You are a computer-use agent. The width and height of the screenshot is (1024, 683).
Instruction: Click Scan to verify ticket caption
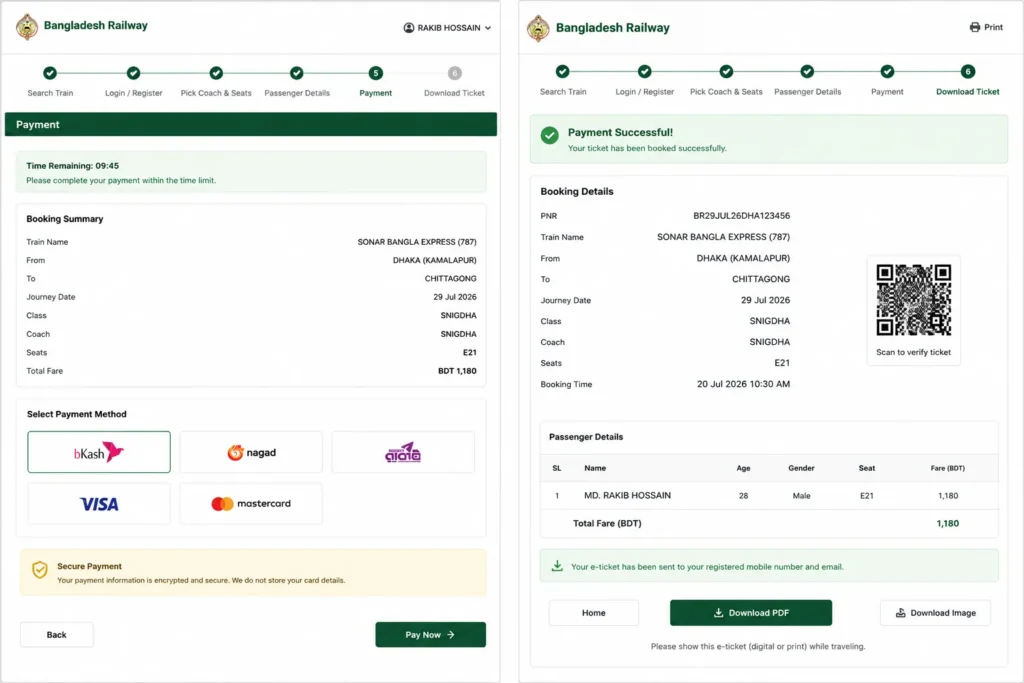tap(914, 352)
